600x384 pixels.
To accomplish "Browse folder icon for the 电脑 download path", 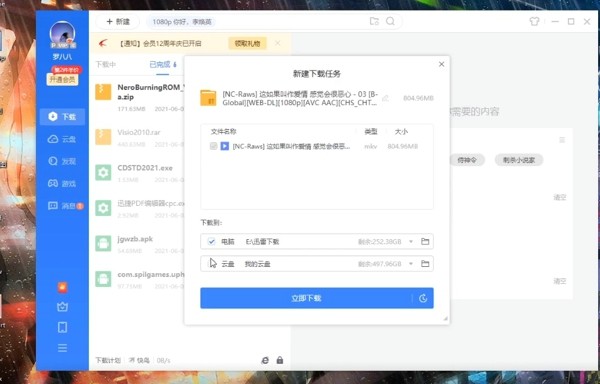I will (x=425, y=241).
